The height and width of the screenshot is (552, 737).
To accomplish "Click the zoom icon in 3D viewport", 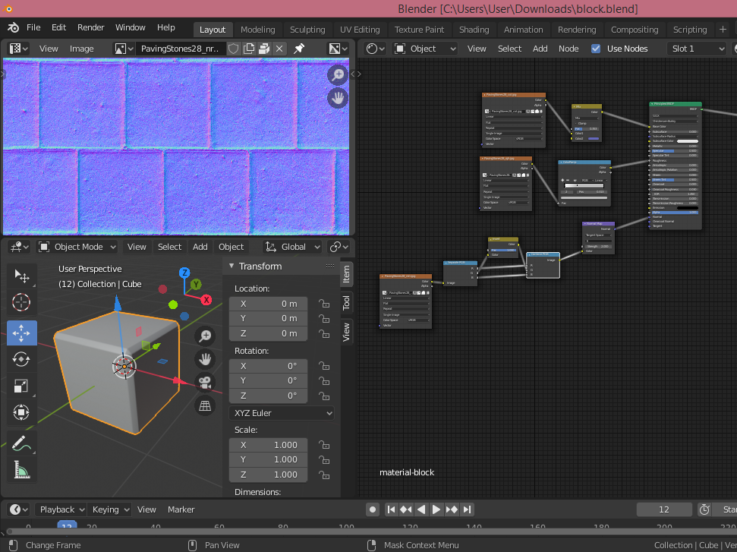I will 205,336.
